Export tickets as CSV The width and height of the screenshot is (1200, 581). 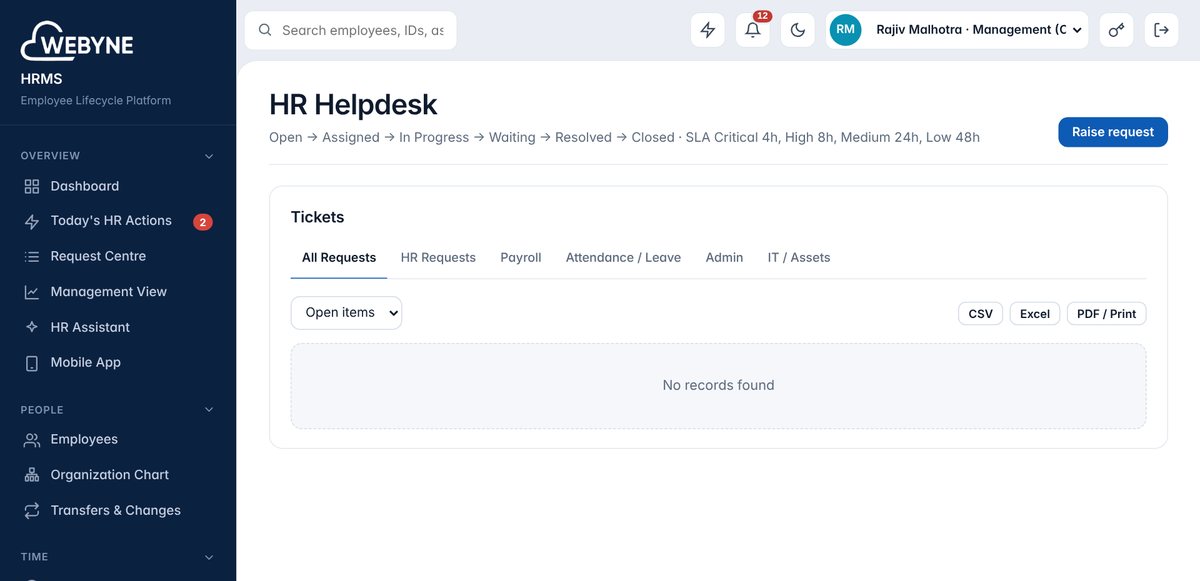click(x=980, y=314)
